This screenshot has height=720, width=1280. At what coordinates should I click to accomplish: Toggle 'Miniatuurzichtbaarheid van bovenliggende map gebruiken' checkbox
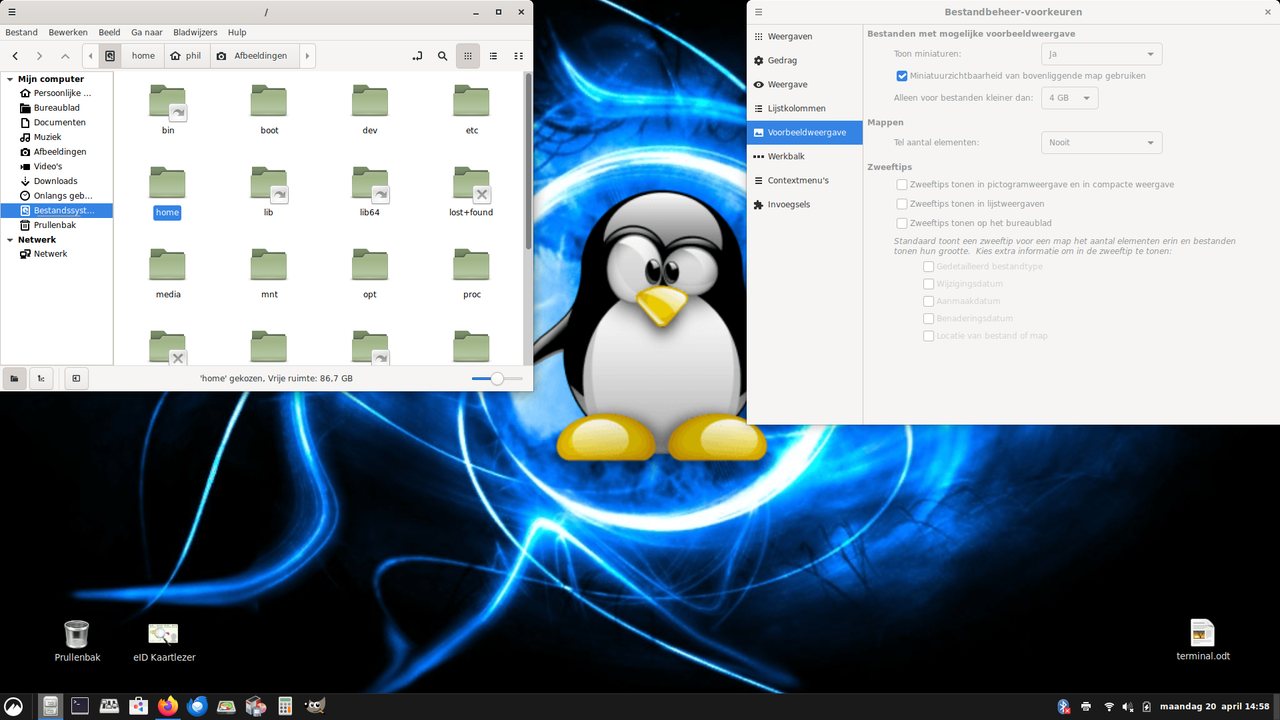902,76
